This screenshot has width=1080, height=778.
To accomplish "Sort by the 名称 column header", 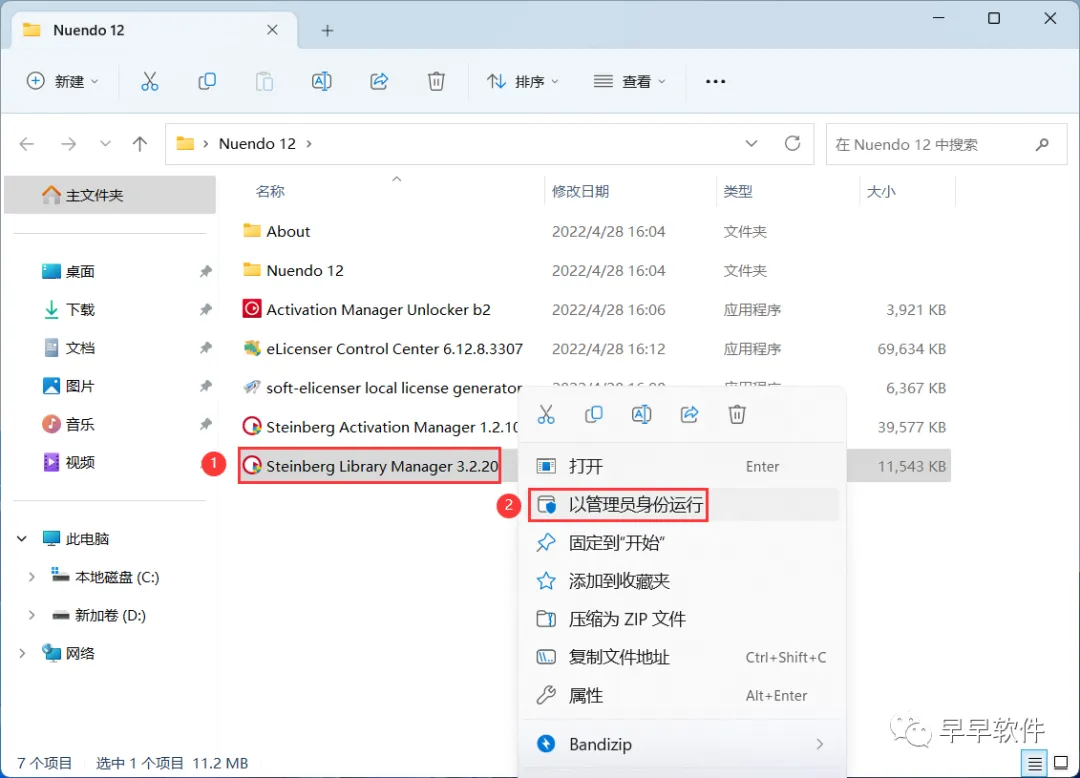I will 270,191.
